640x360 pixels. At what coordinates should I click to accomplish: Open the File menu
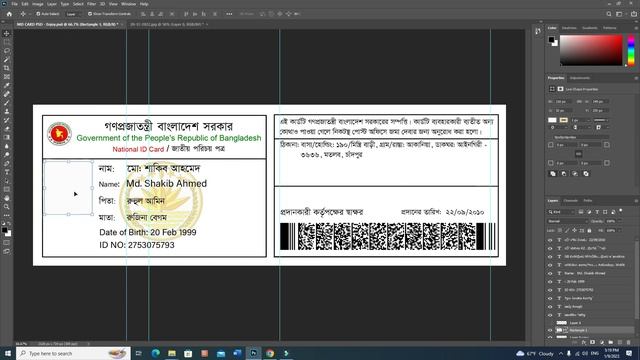[14, 4]
